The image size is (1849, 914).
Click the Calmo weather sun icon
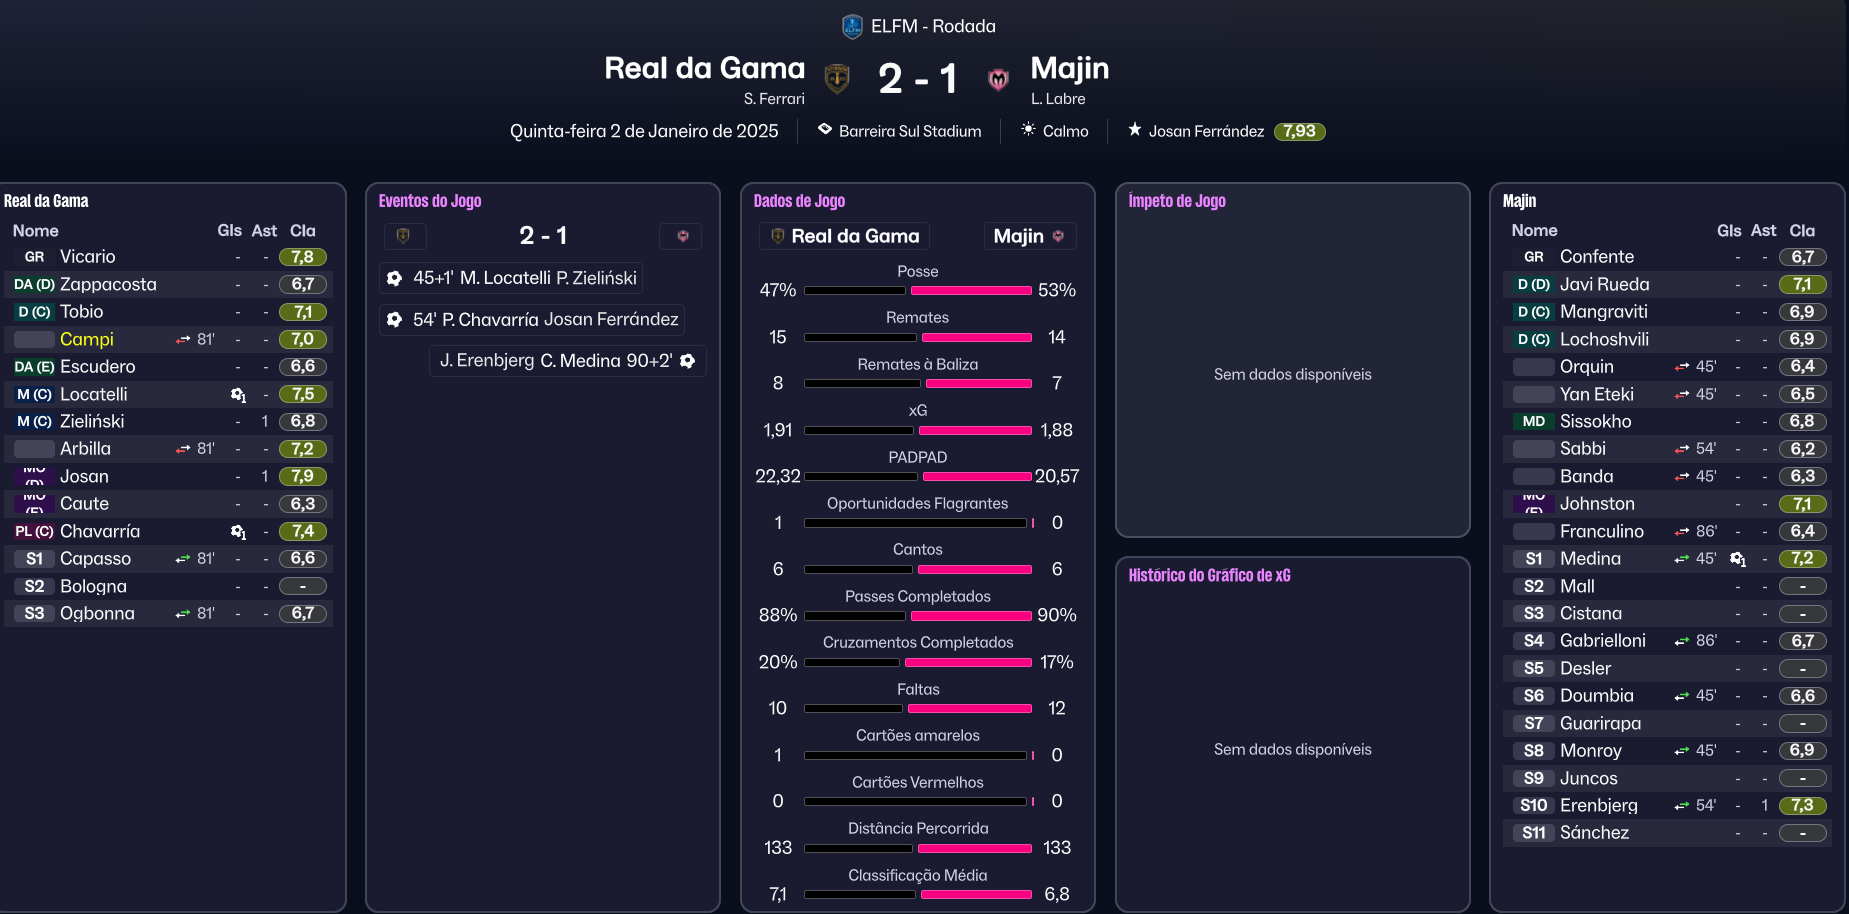[1028, 130]
